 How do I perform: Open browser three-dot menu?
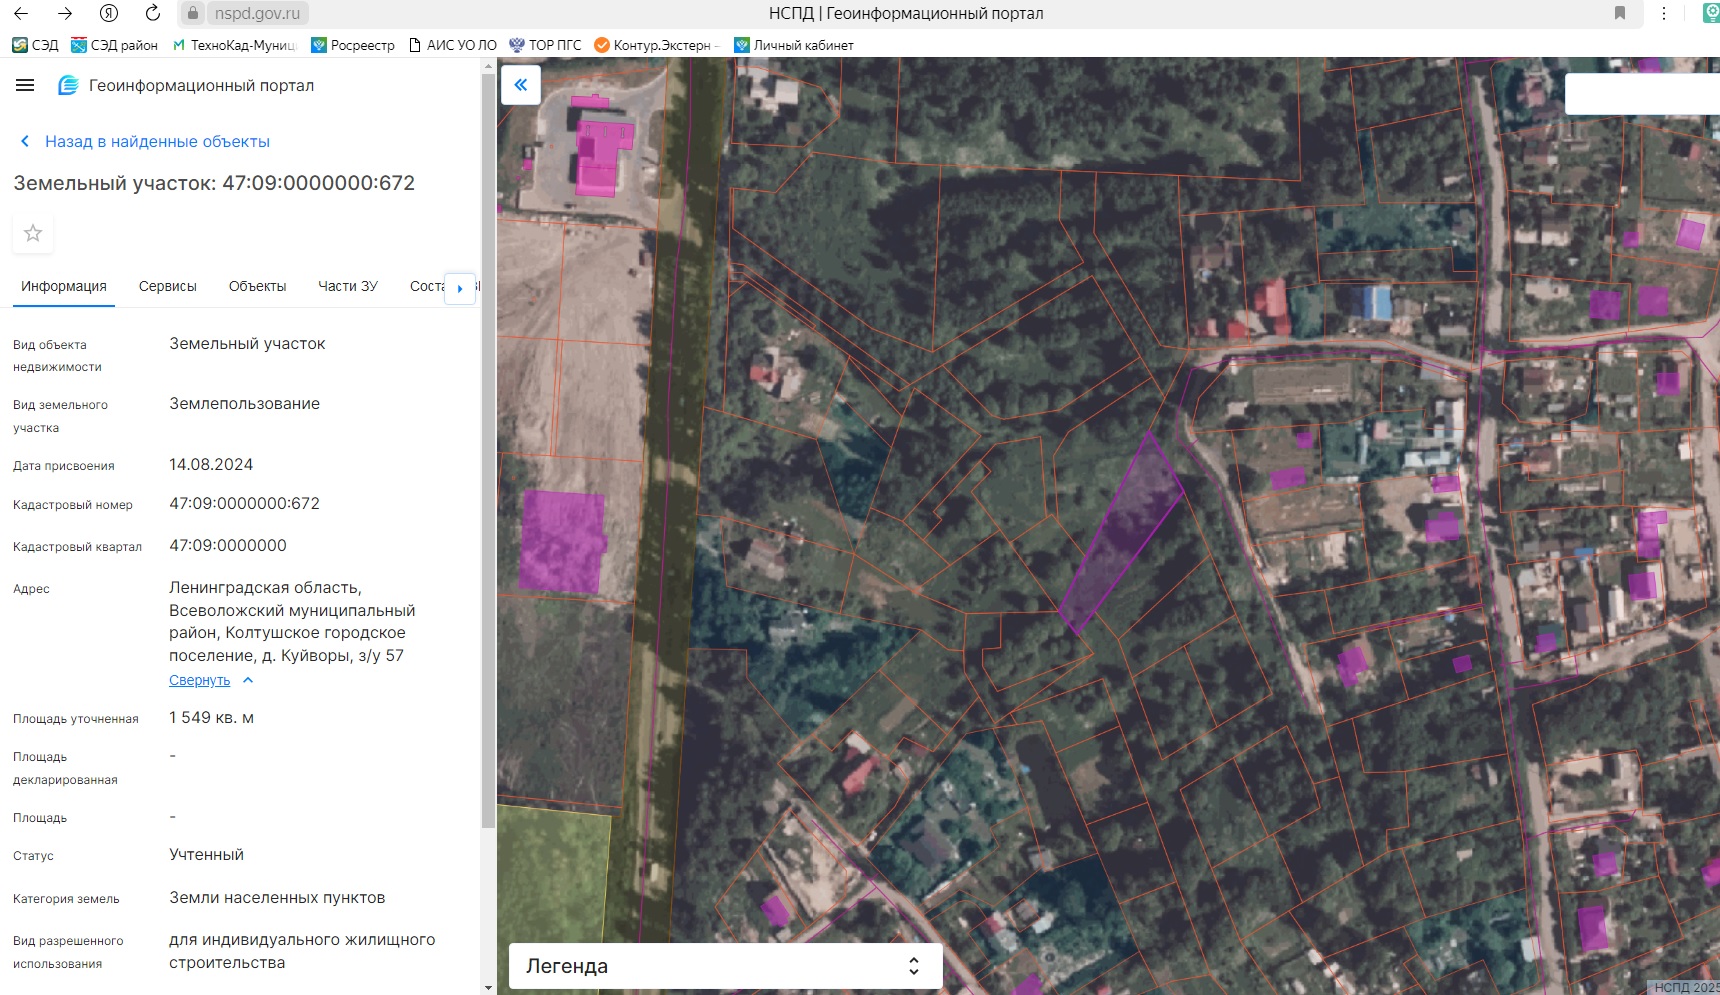1664,13
